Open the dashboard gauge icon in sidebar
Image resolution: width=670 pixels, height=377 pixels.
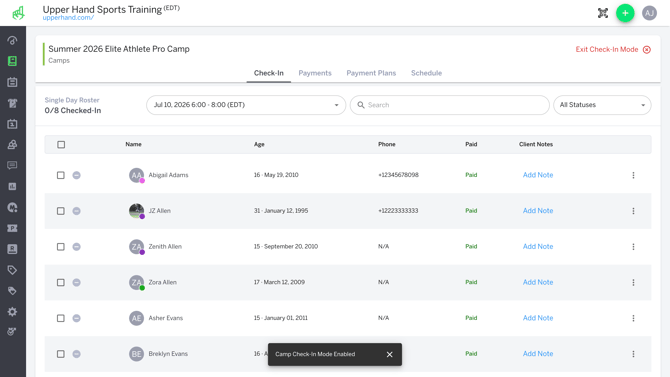pos(12,41)
